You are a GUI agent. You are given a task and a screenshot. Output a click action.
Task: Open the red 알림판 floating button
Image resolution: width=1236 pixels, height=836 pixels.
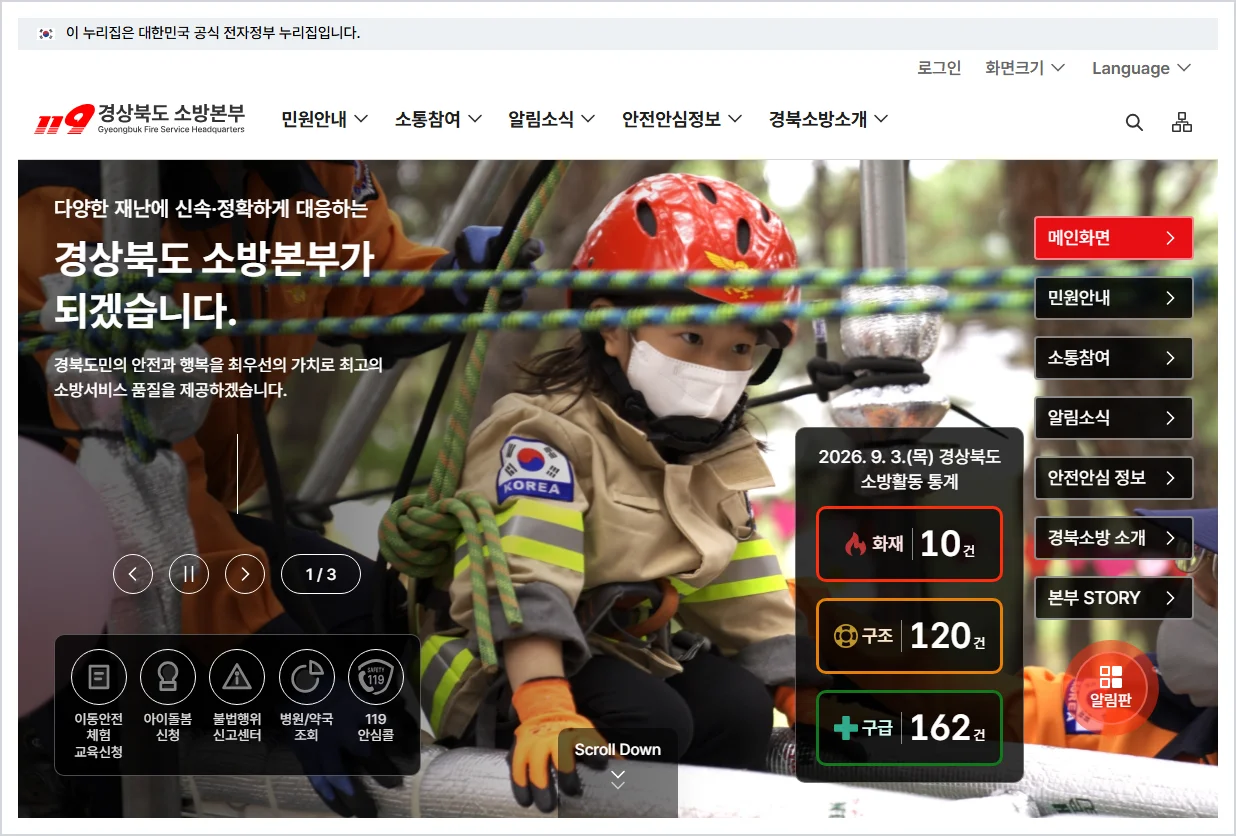click(x=1111, y=687)
